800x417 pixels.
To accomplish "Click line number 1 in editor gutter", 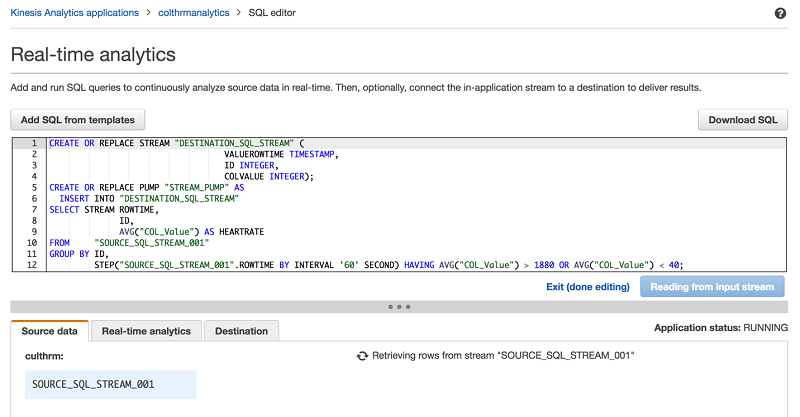I will 33,144.
